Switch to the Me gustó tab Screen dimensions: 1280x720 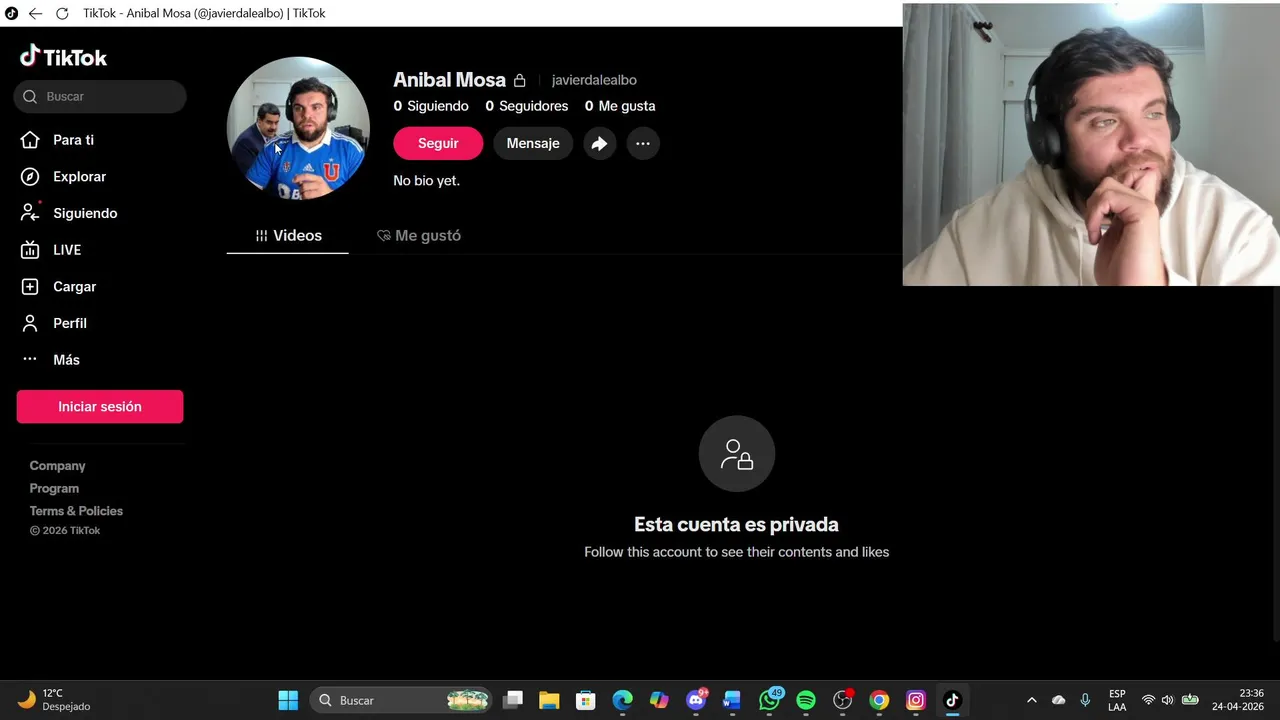[419, 236]
